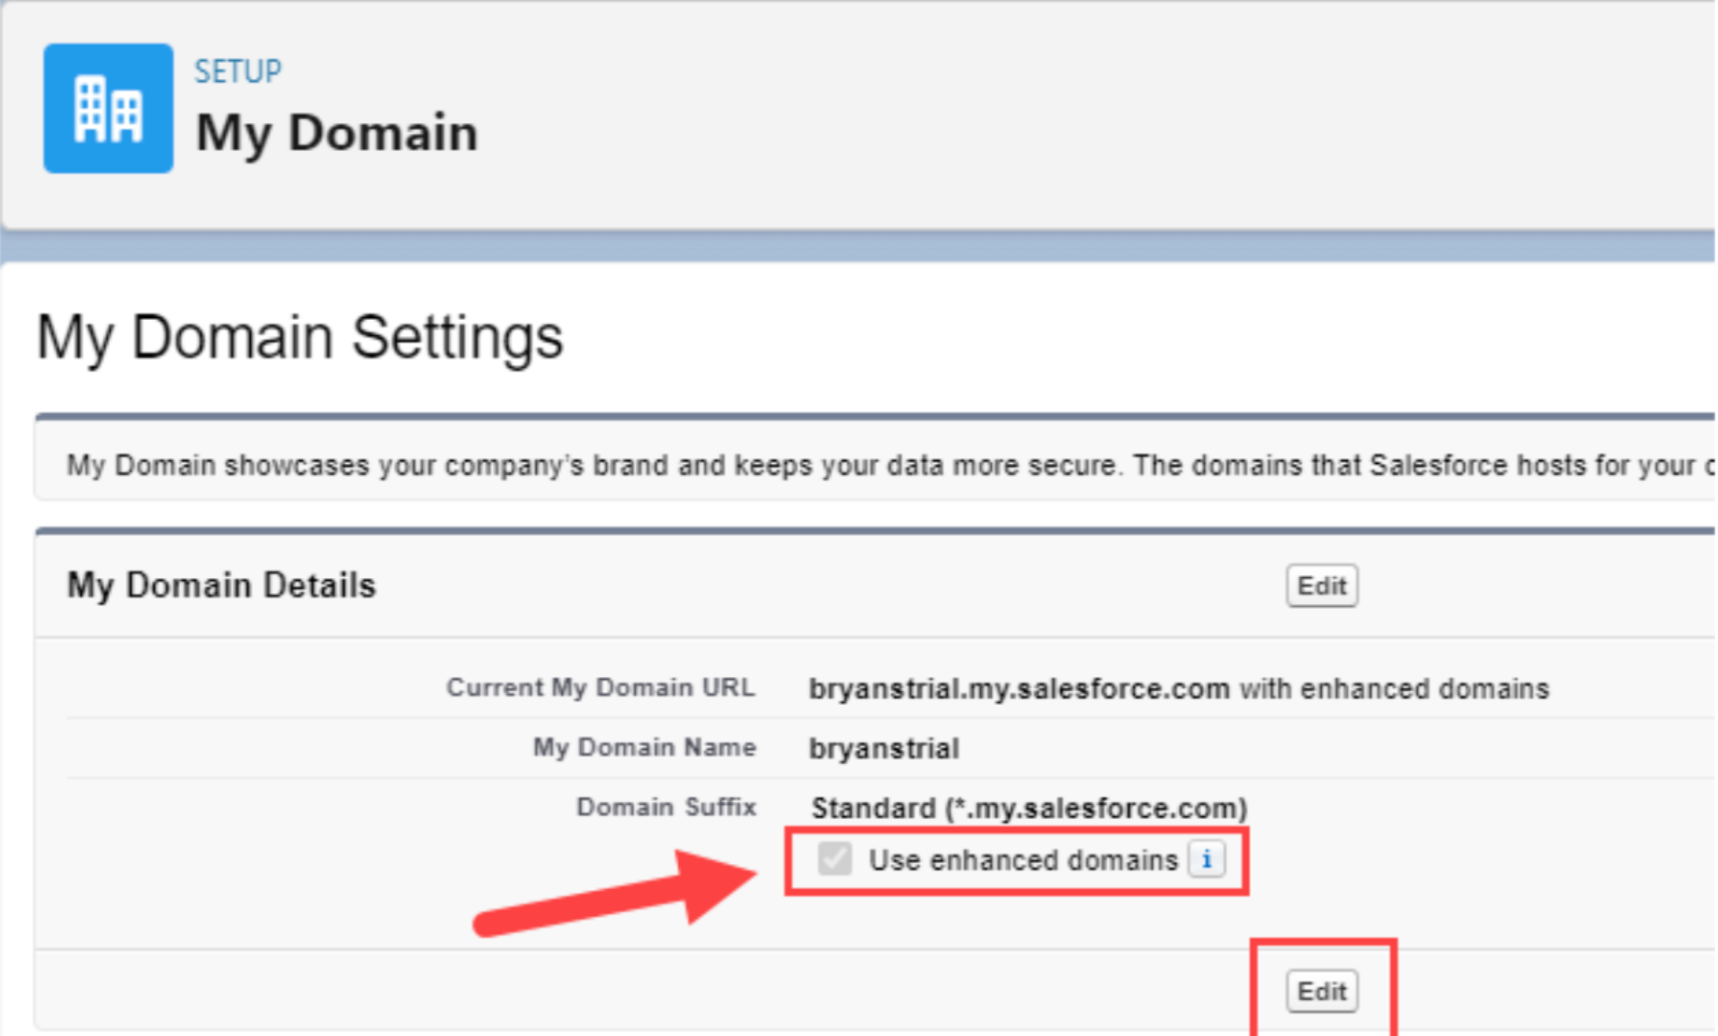Click the My Domain page title
Viewport: 1718px width, 1036px height.
tap(337, 133)
